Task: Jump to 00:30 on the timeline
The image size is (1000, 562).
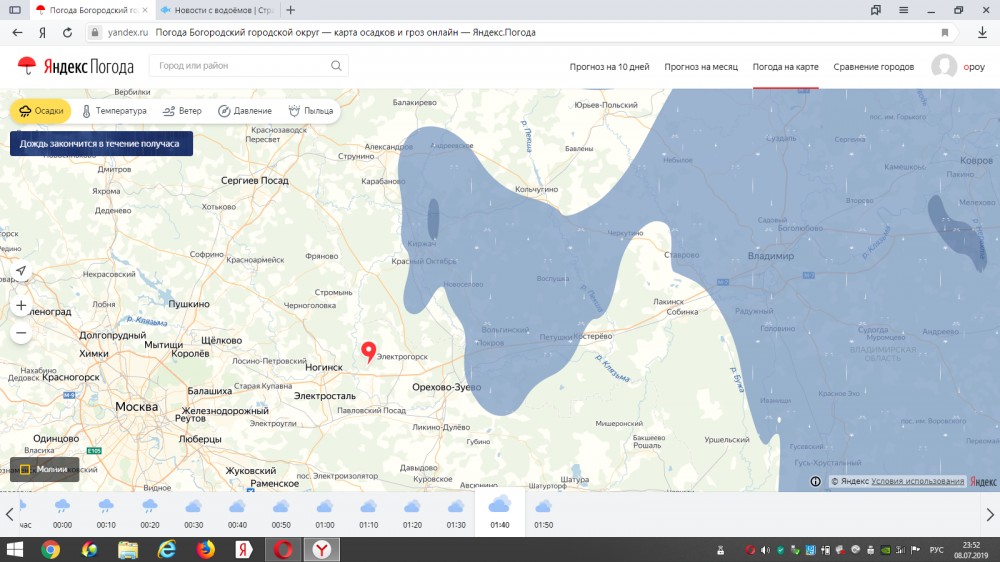Action: pos(193,513)
